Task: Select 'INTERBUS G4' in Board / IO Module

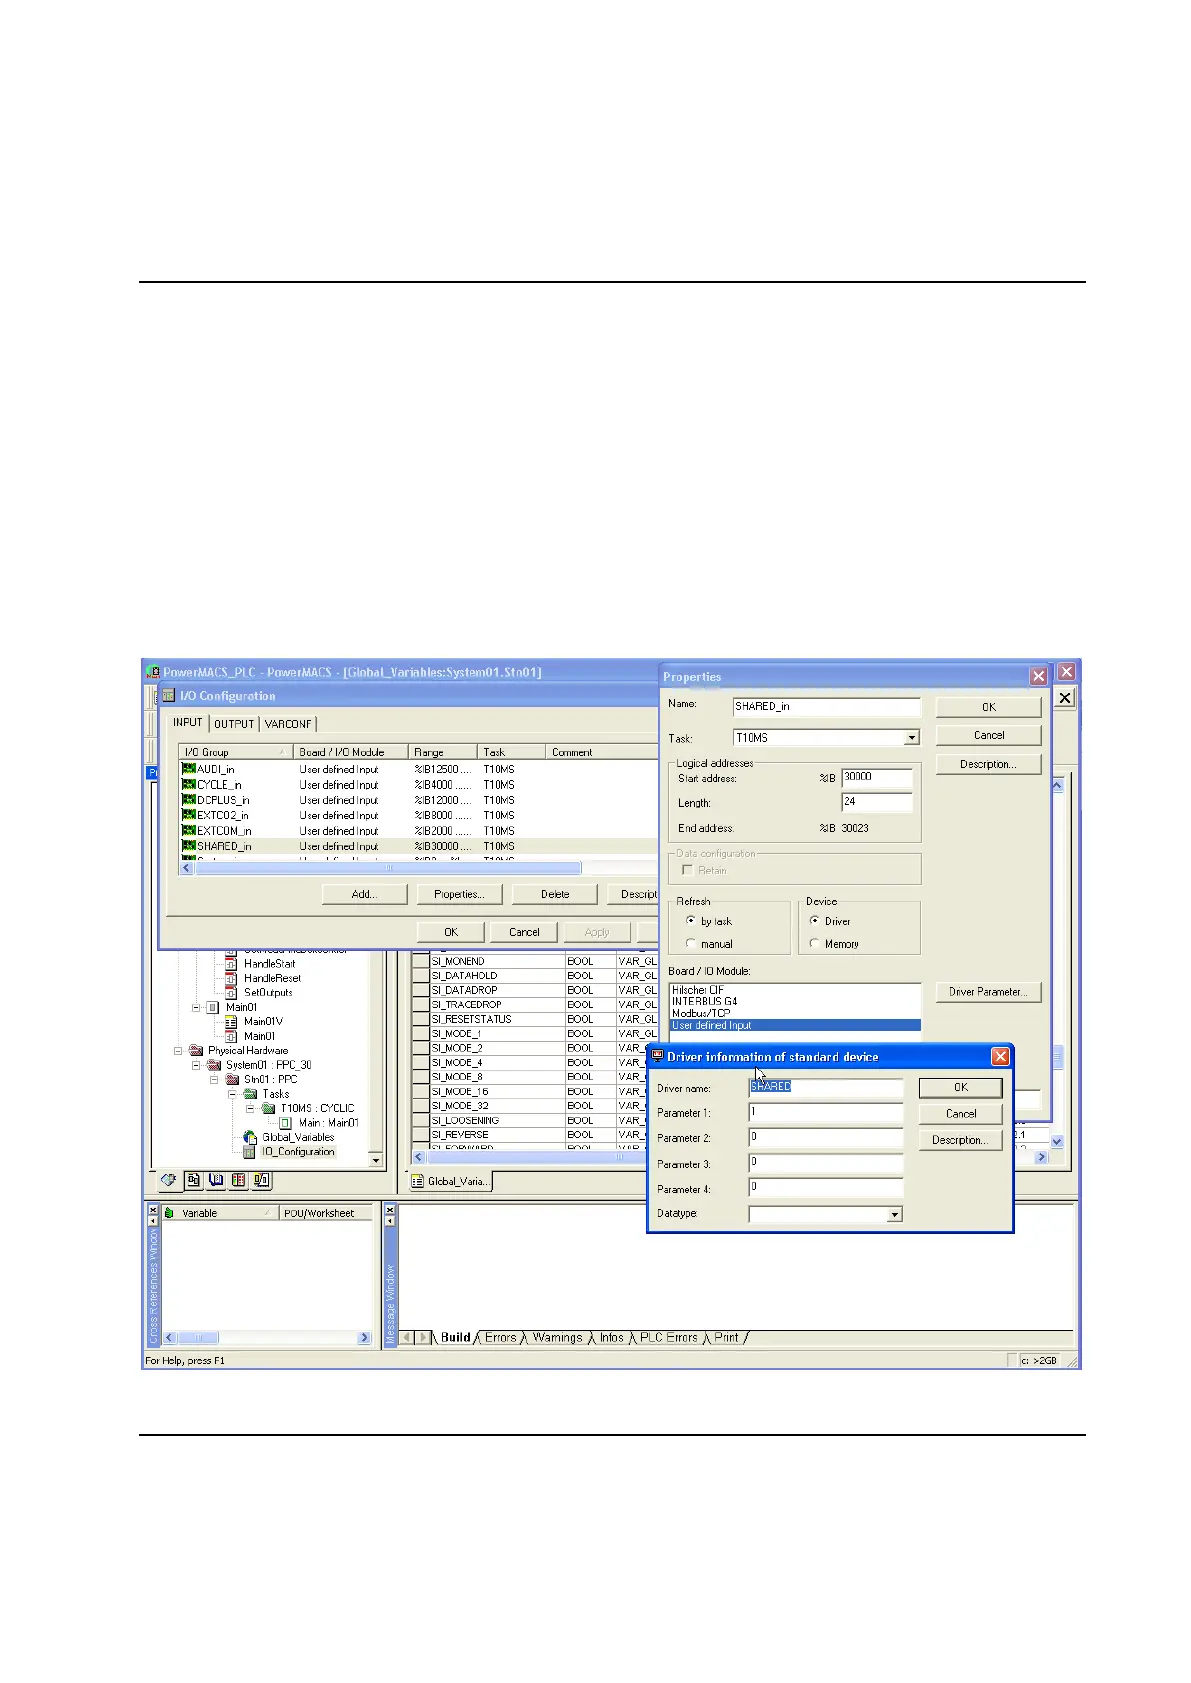Action: point(795,1001)
